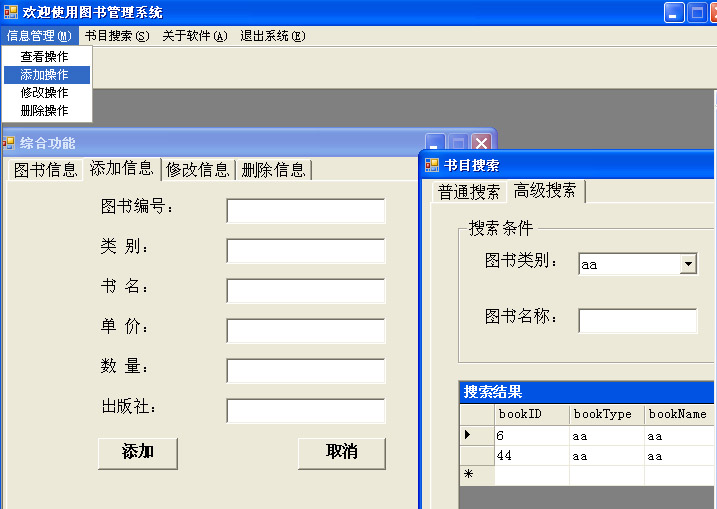Screen dimensions: 717x509
Task: Click the 出版社 input field
Action: click(x=306, y=411)
